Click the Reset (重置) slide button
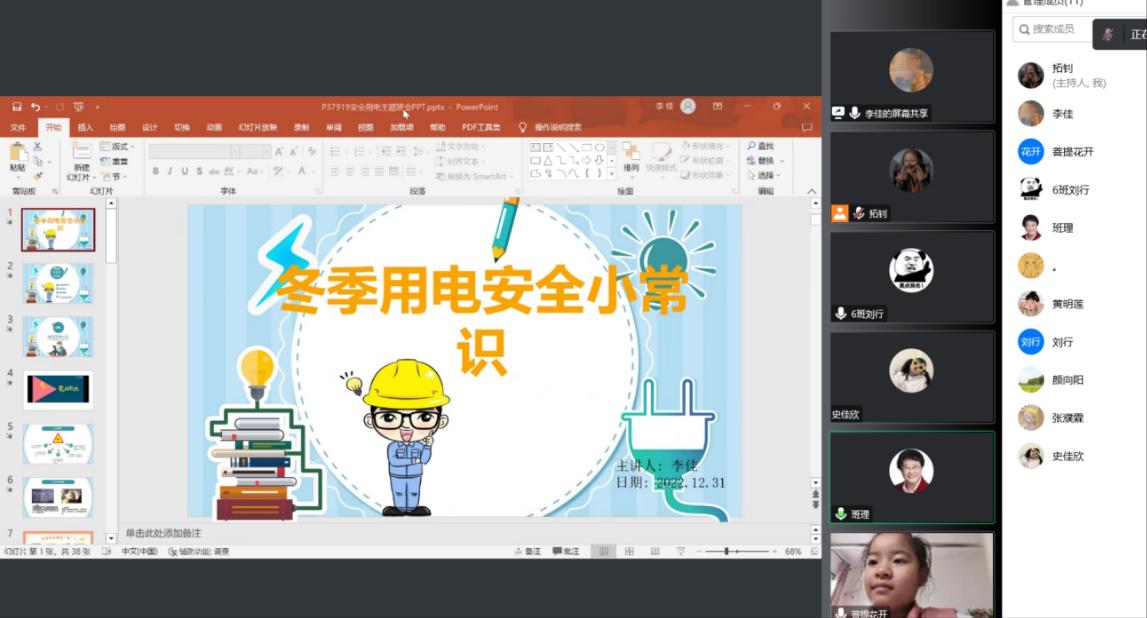The image size is (1147, 618). (114, 162)
